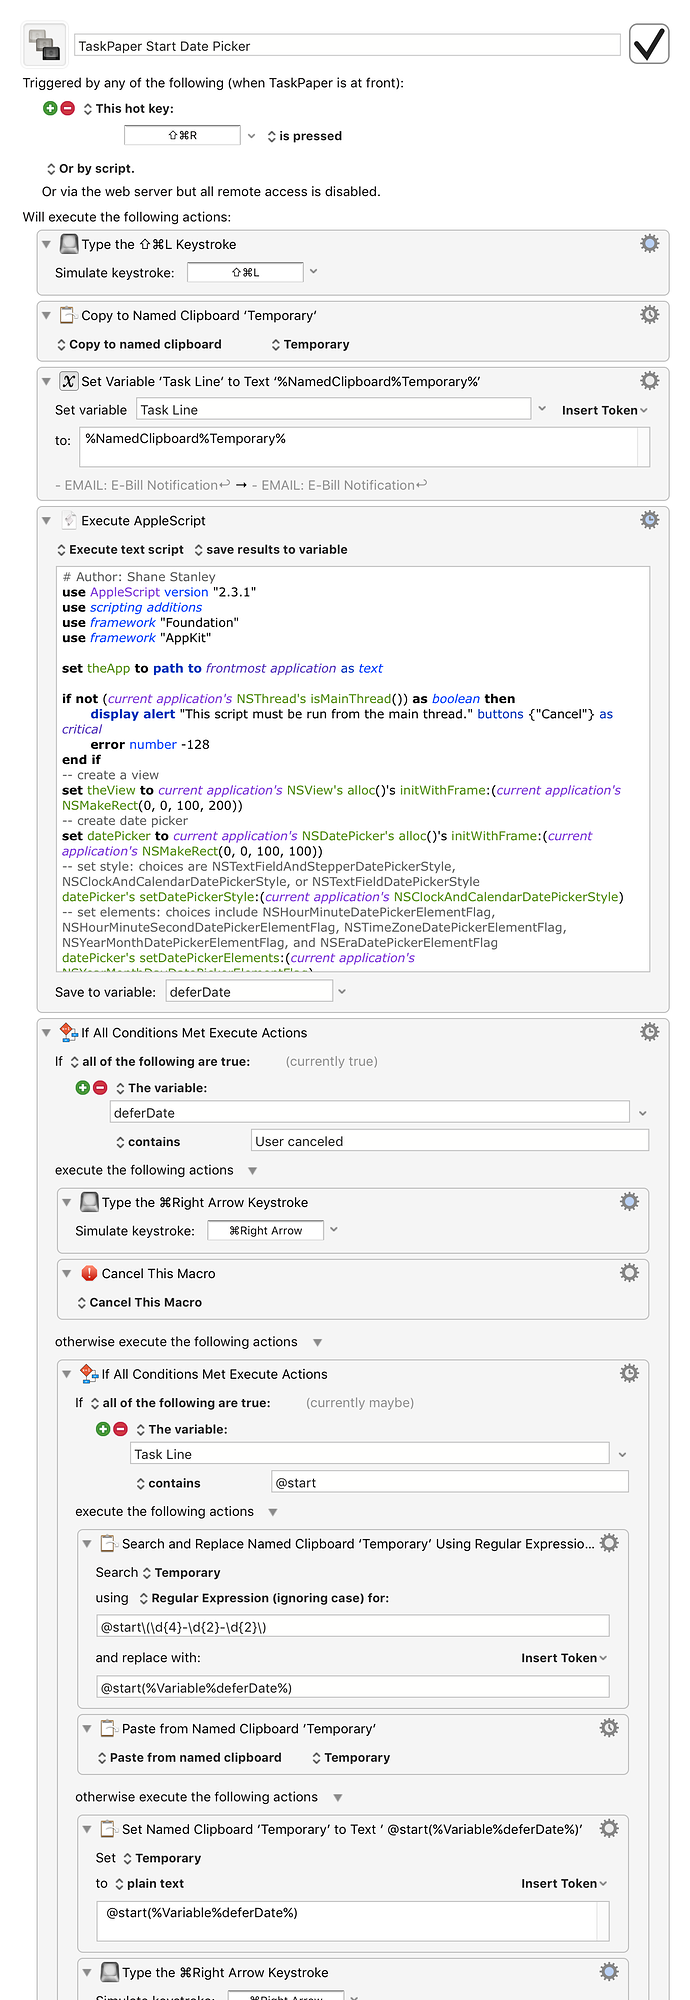
Task: Open Insert Token menu in Search and Replace
Action: (564, 1658)
